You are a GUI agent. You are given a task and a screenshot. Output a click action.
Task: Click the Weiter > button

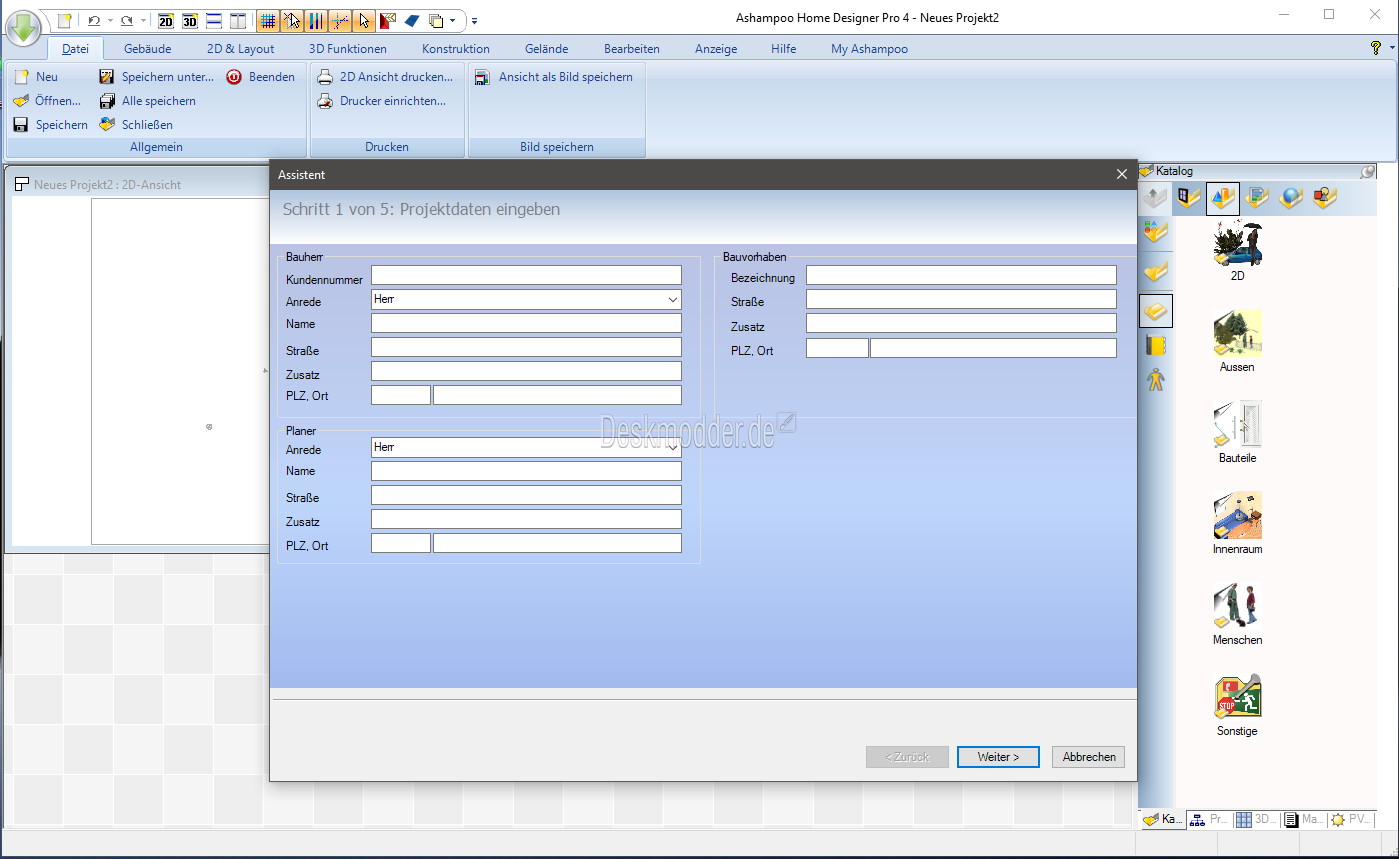pos(998,757)
